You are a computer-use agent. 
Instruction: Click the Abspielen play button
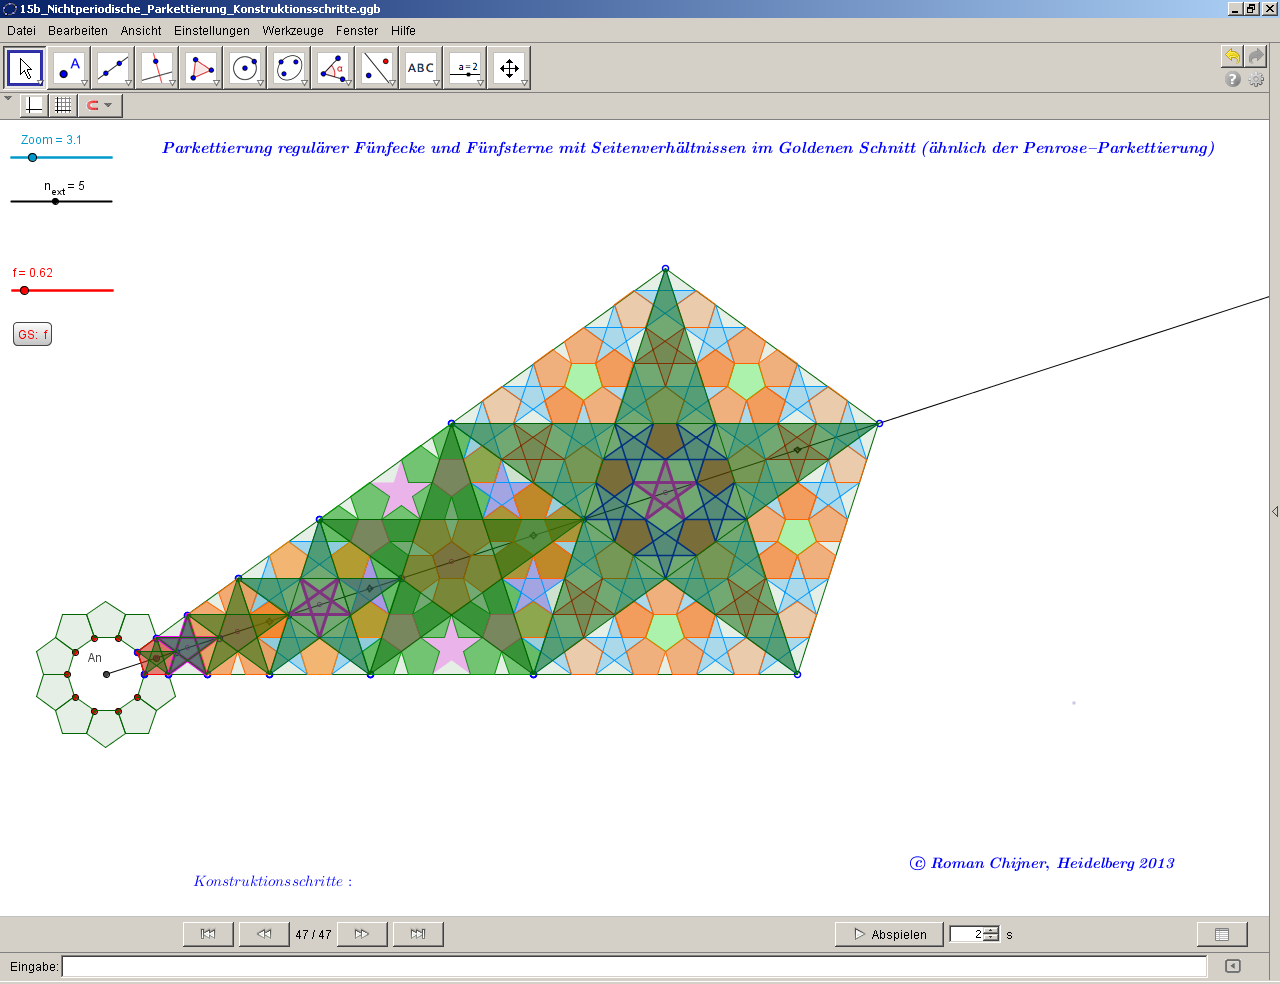(x=889, y=934)
